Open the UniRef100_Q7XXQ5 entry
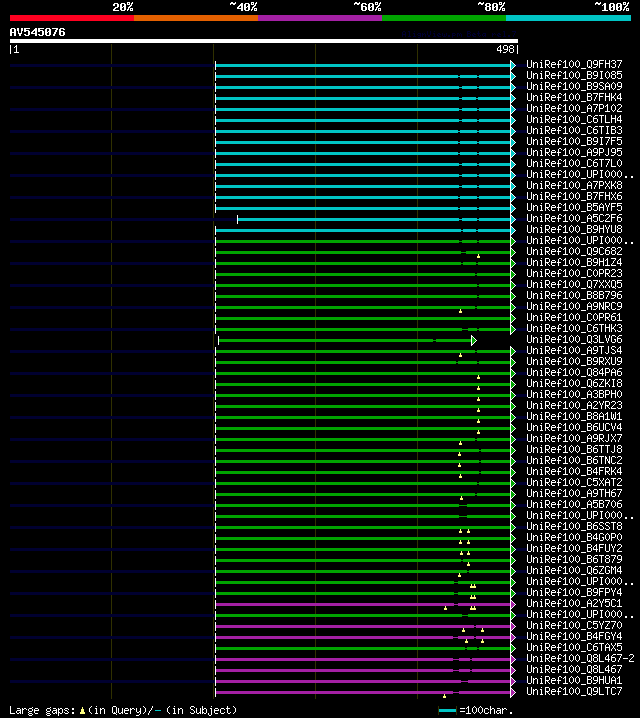640x718 pixels. (574, 284)
